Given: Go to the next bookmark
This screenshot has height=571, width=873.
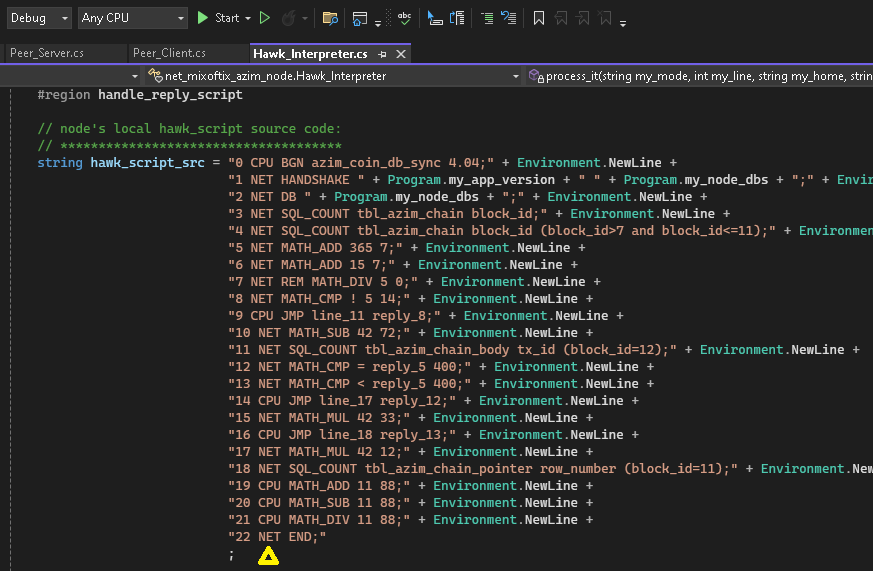Looking at the screenshot, I should (x=583, y=18).
